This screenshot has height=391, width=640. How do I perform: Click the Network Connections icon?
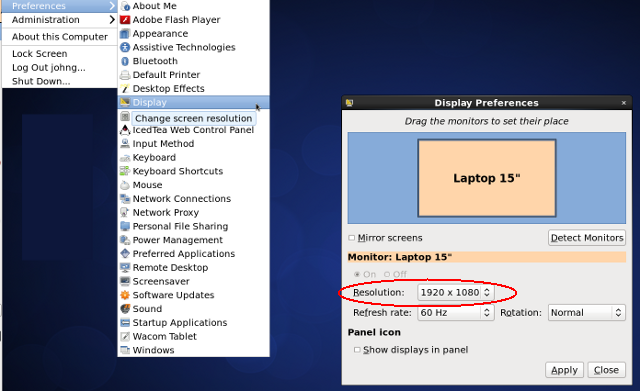coord(125,199)
